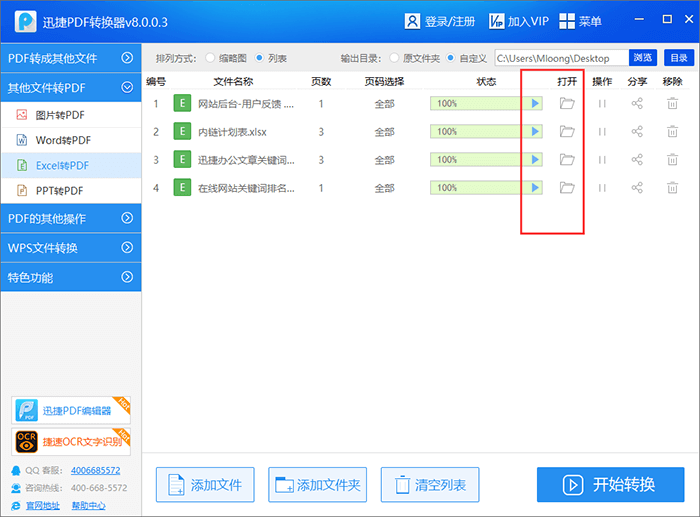Expand WPS文件转换 section
700x517 pixels.
tap(71, 248)
